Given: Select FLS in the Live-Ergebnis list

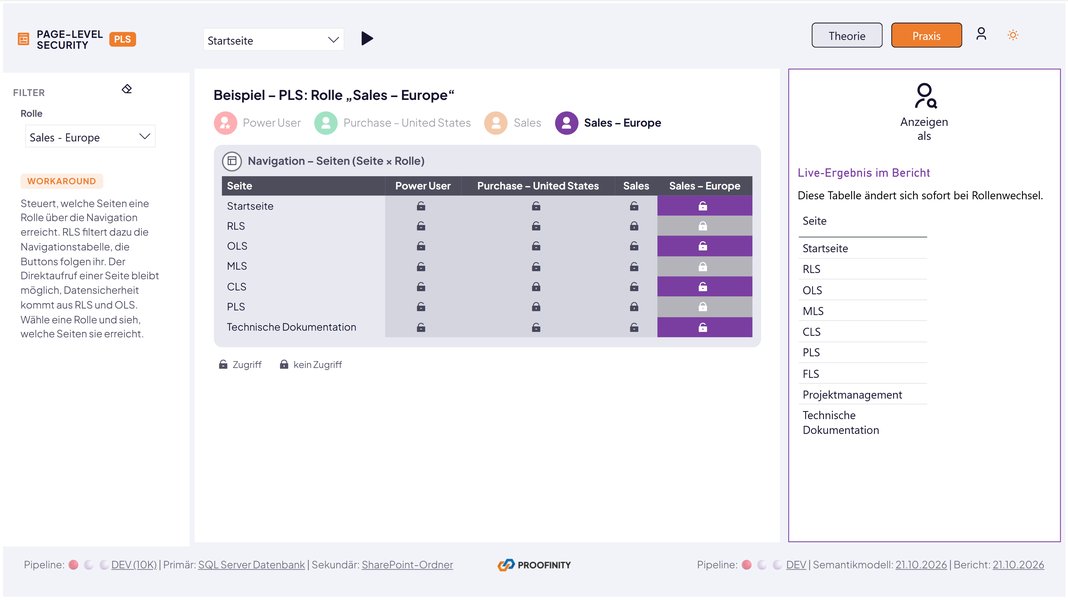Looking at the screenshot, I should [x=811, y=374].
